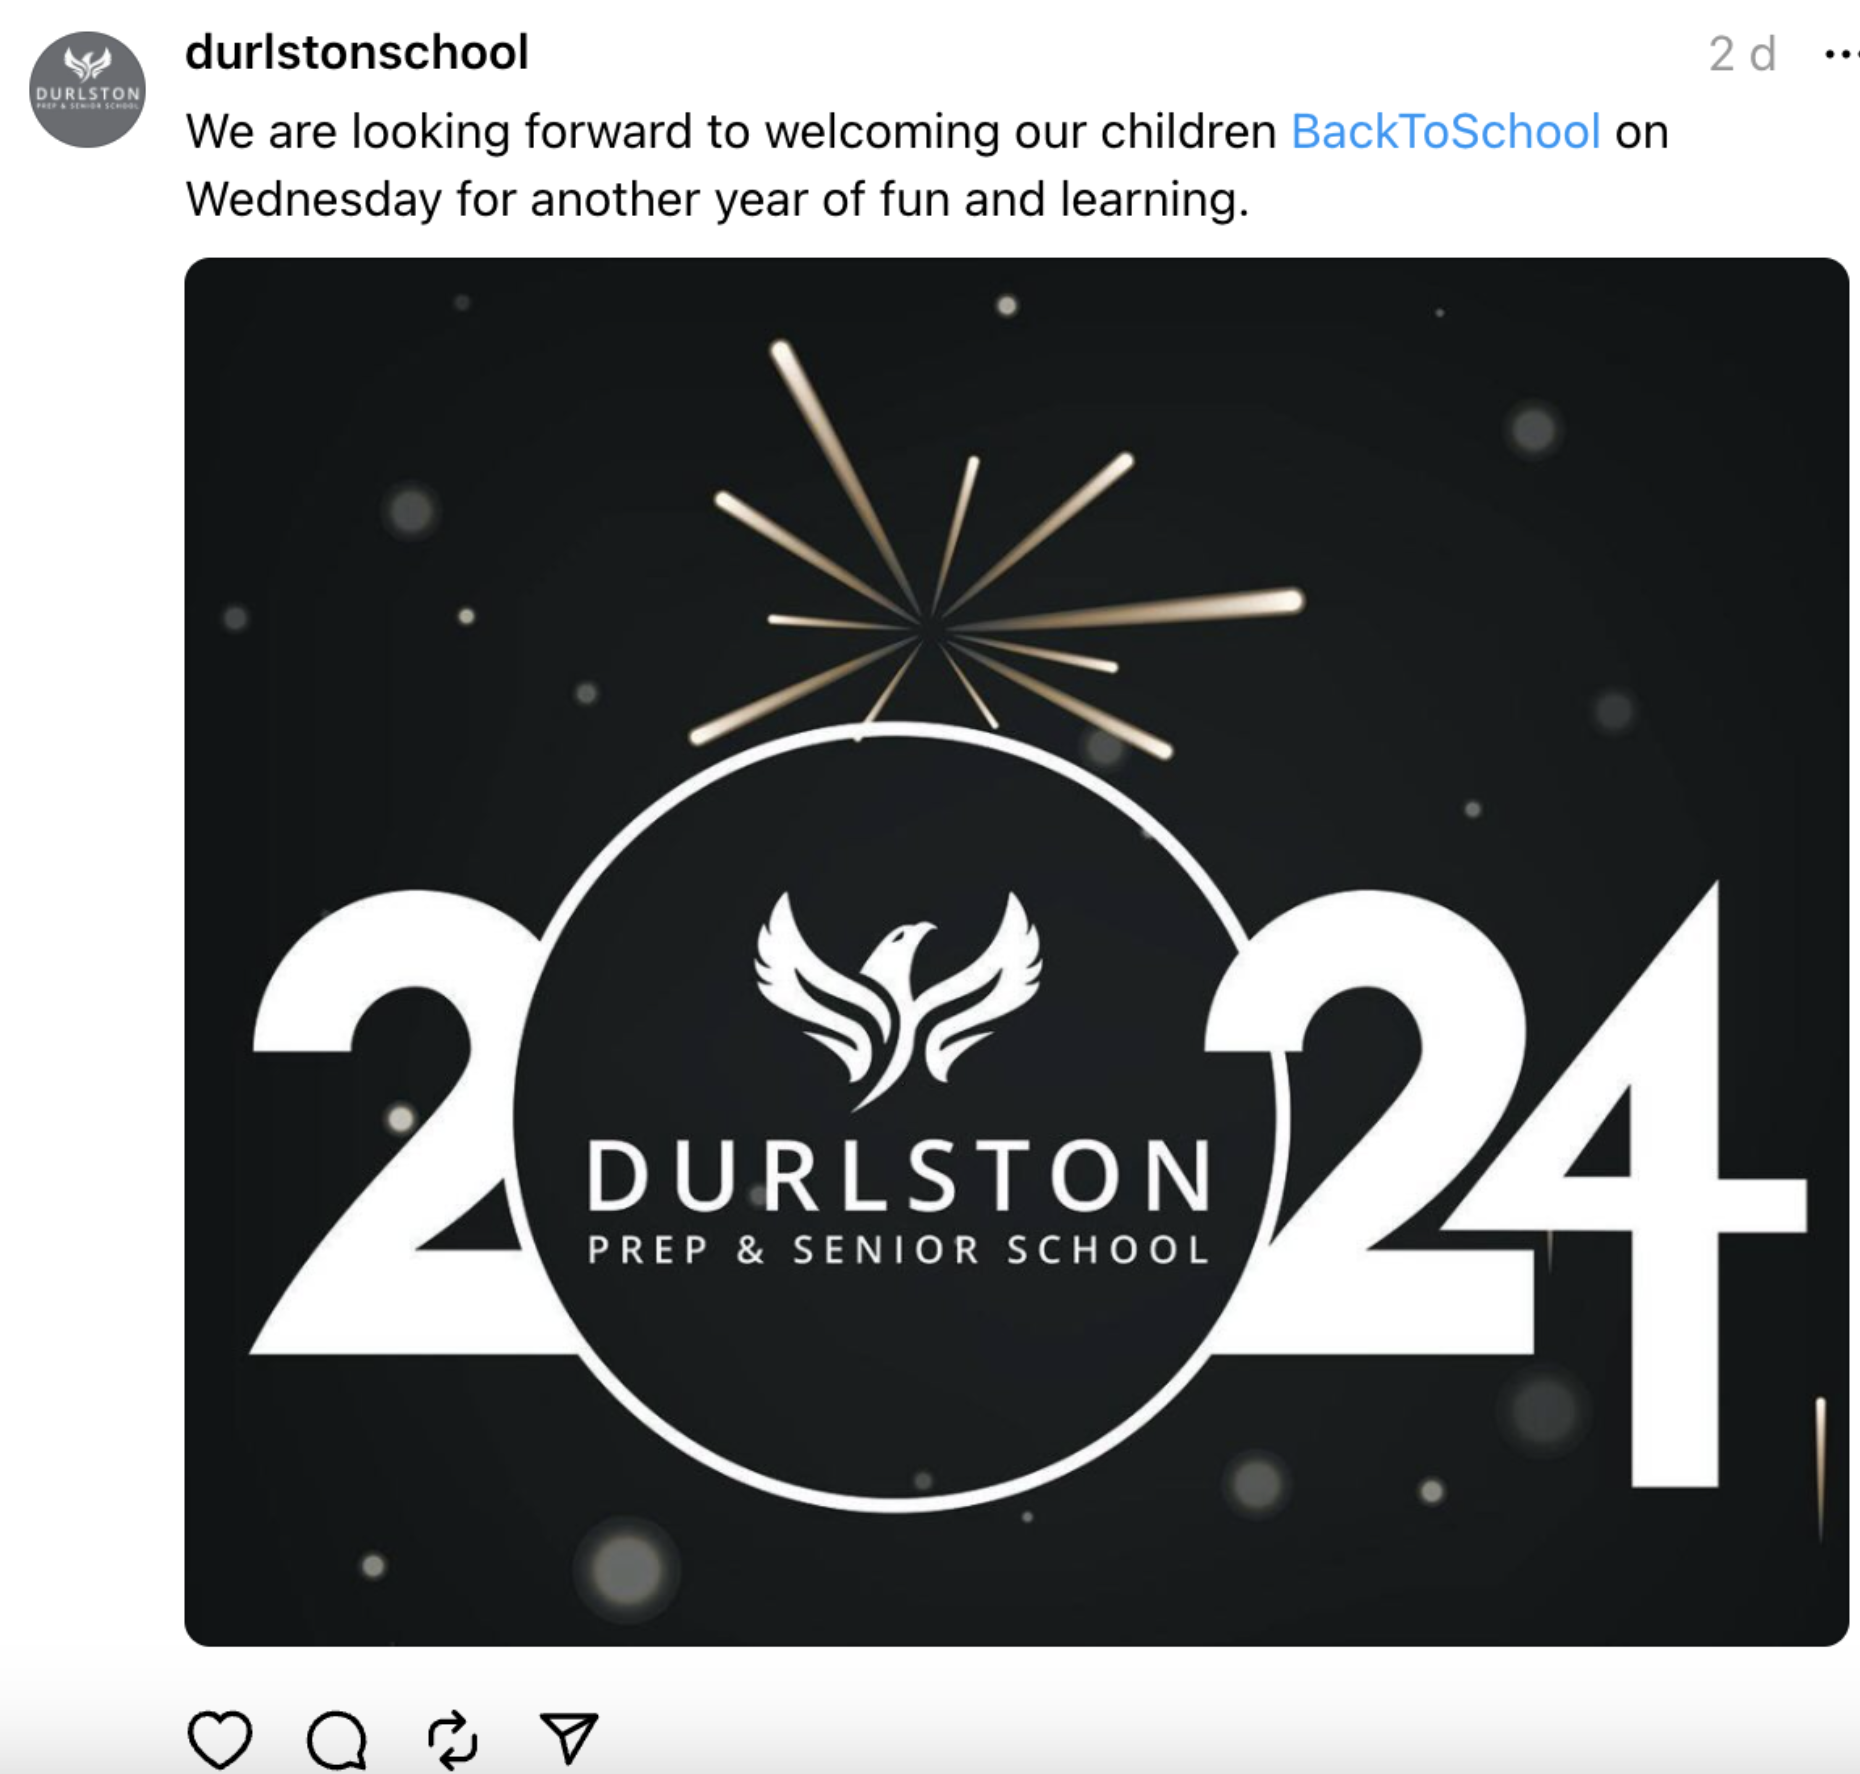The image size is (1860, 1774).
Task: Click the large leftmost numeral 2
Action: pyautogui.click(x=390, y=1120)
